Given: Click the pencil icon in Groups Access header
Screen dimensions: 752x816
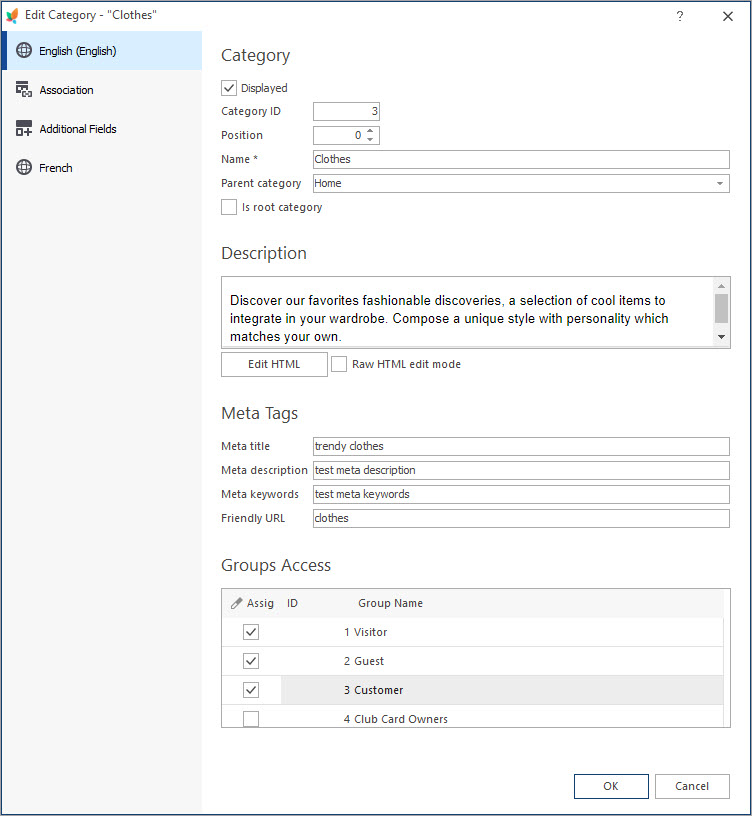Looking at the screenshot, I should (x=236, y=603).
